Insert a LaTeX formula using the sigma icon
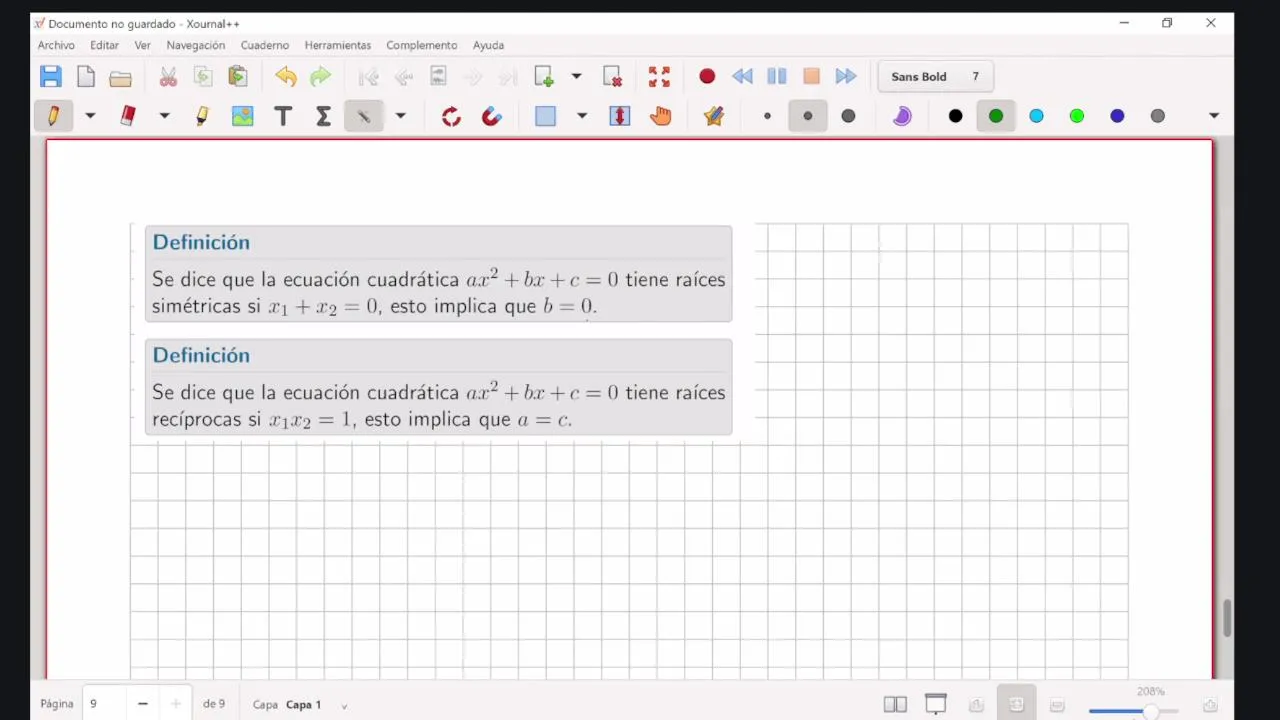This screenshot has width=1280, height=720. pyautogui.click(x=323, y=116)
